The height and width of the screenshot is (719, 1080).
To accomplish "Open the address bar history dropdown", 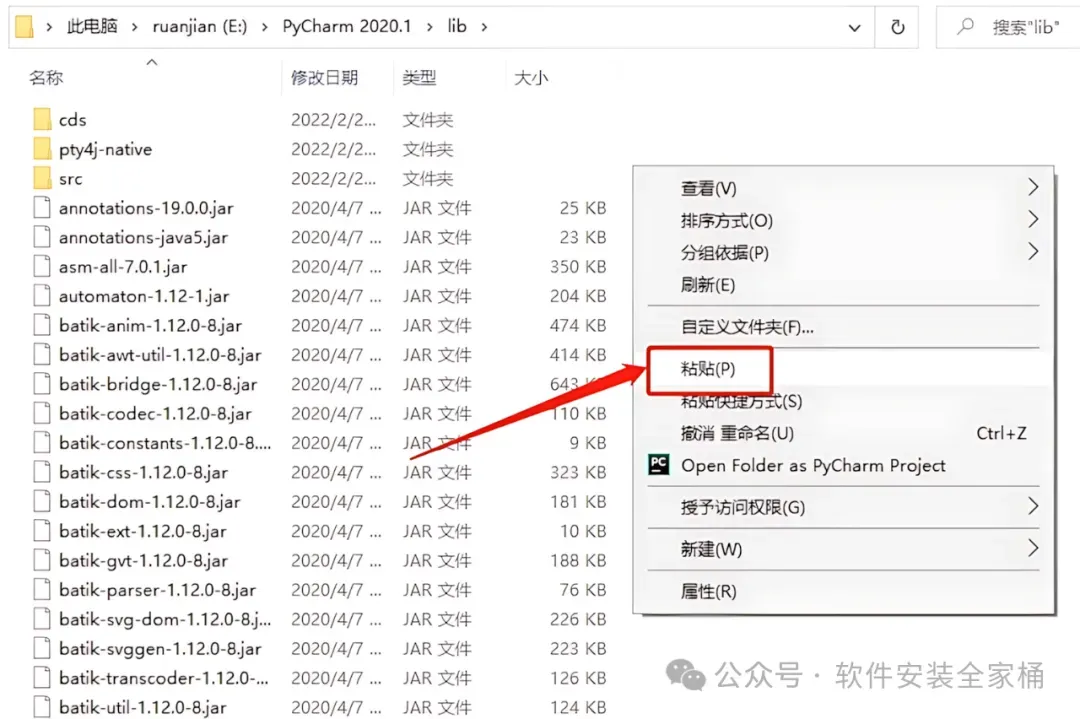I will [x=854, y=28].
